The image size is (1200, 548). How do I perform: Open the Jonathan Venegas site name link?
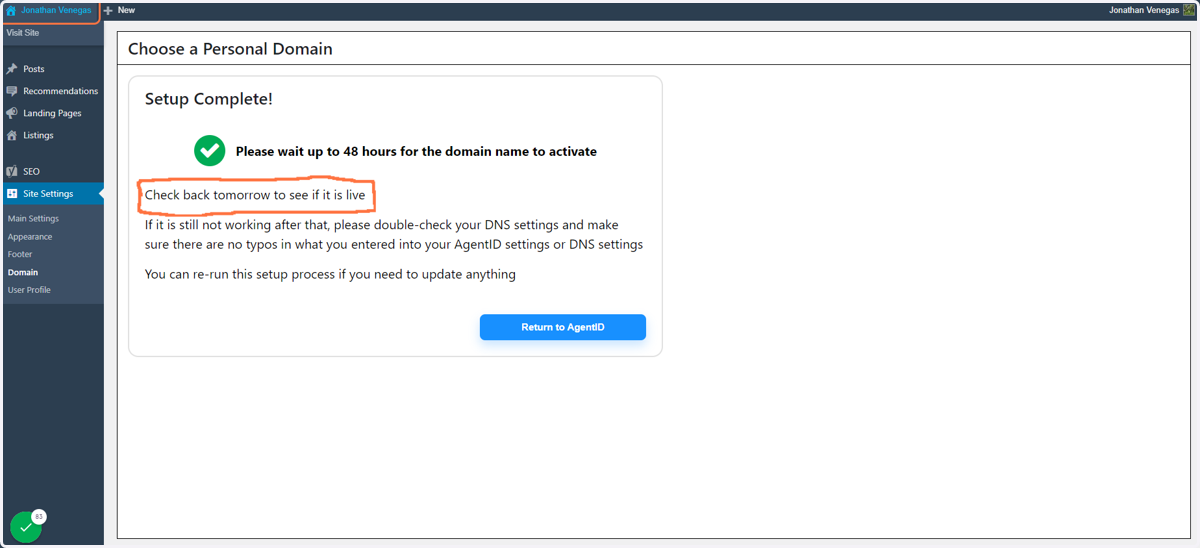56,10
